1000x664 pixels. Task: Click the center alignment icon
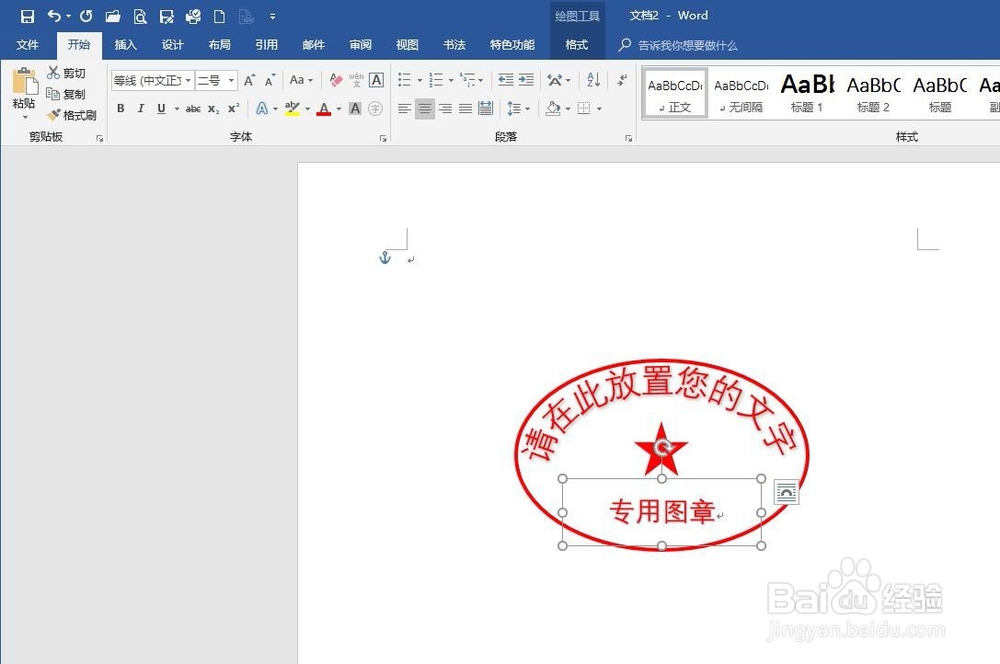(x=424, y=106)
